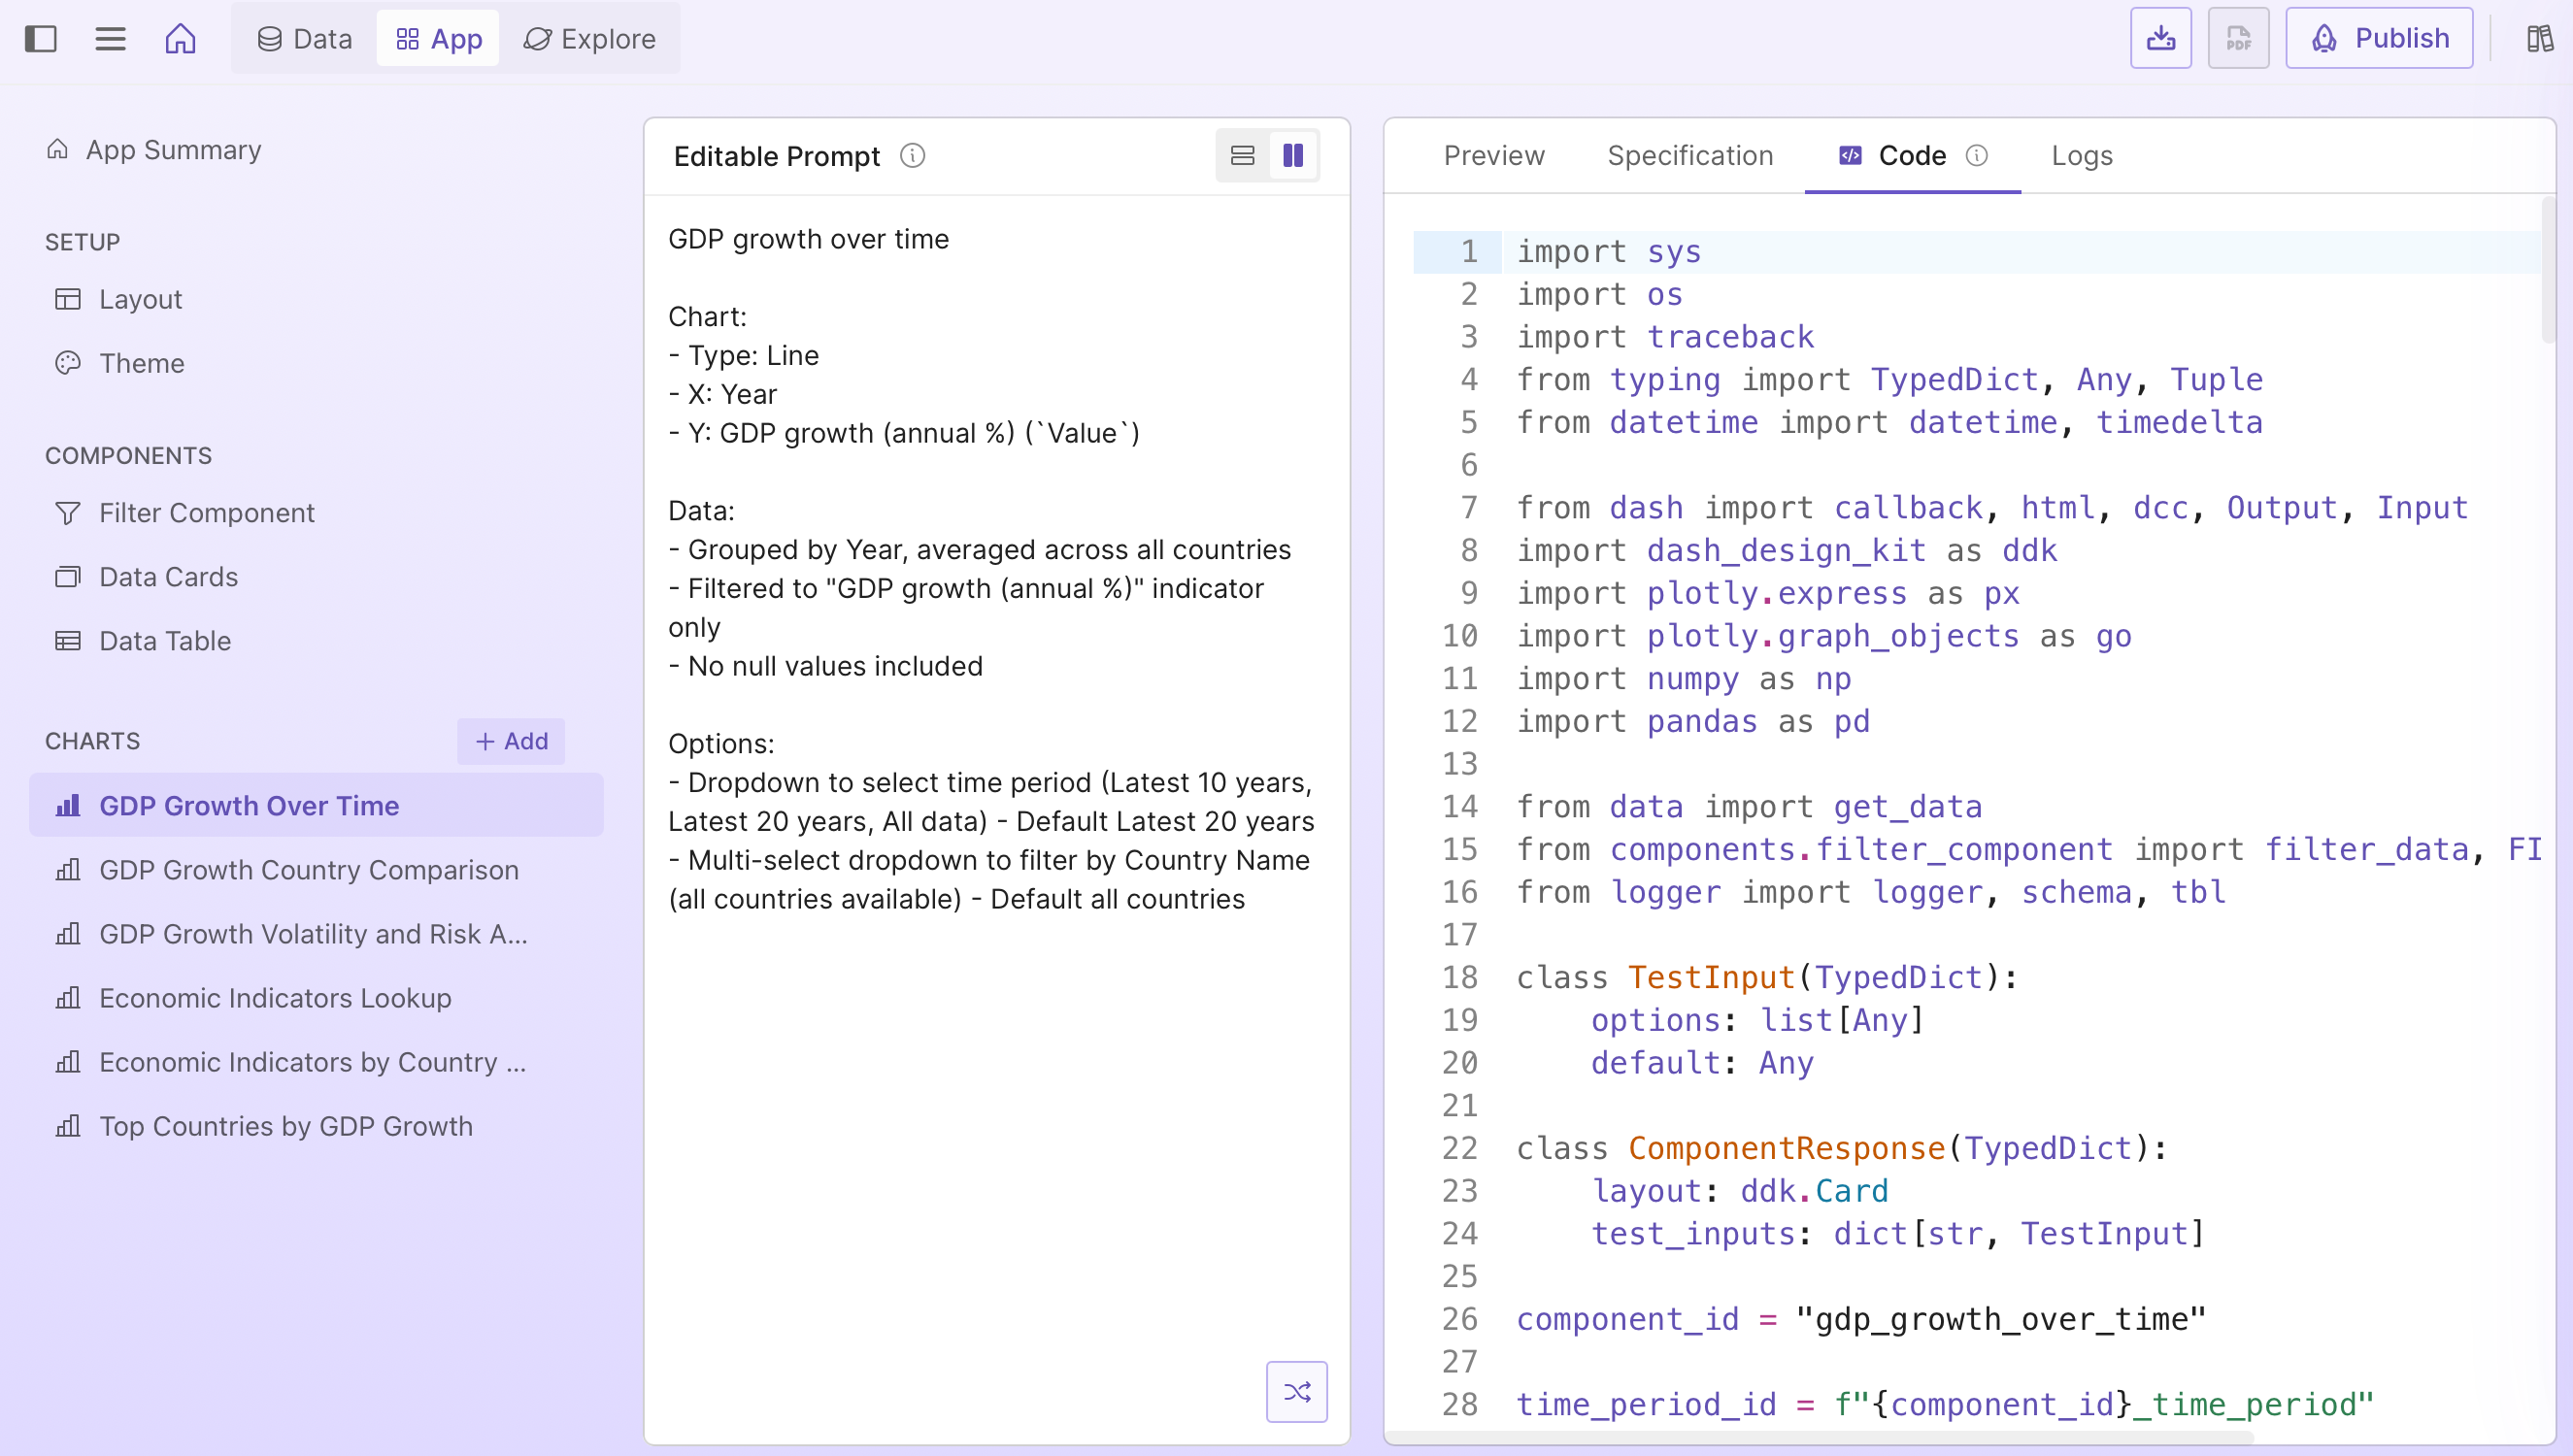The height and width of the screenshot is (1456, 2573).
Task: Switch to the Specification tab
Action: (x=1690, y=155)
